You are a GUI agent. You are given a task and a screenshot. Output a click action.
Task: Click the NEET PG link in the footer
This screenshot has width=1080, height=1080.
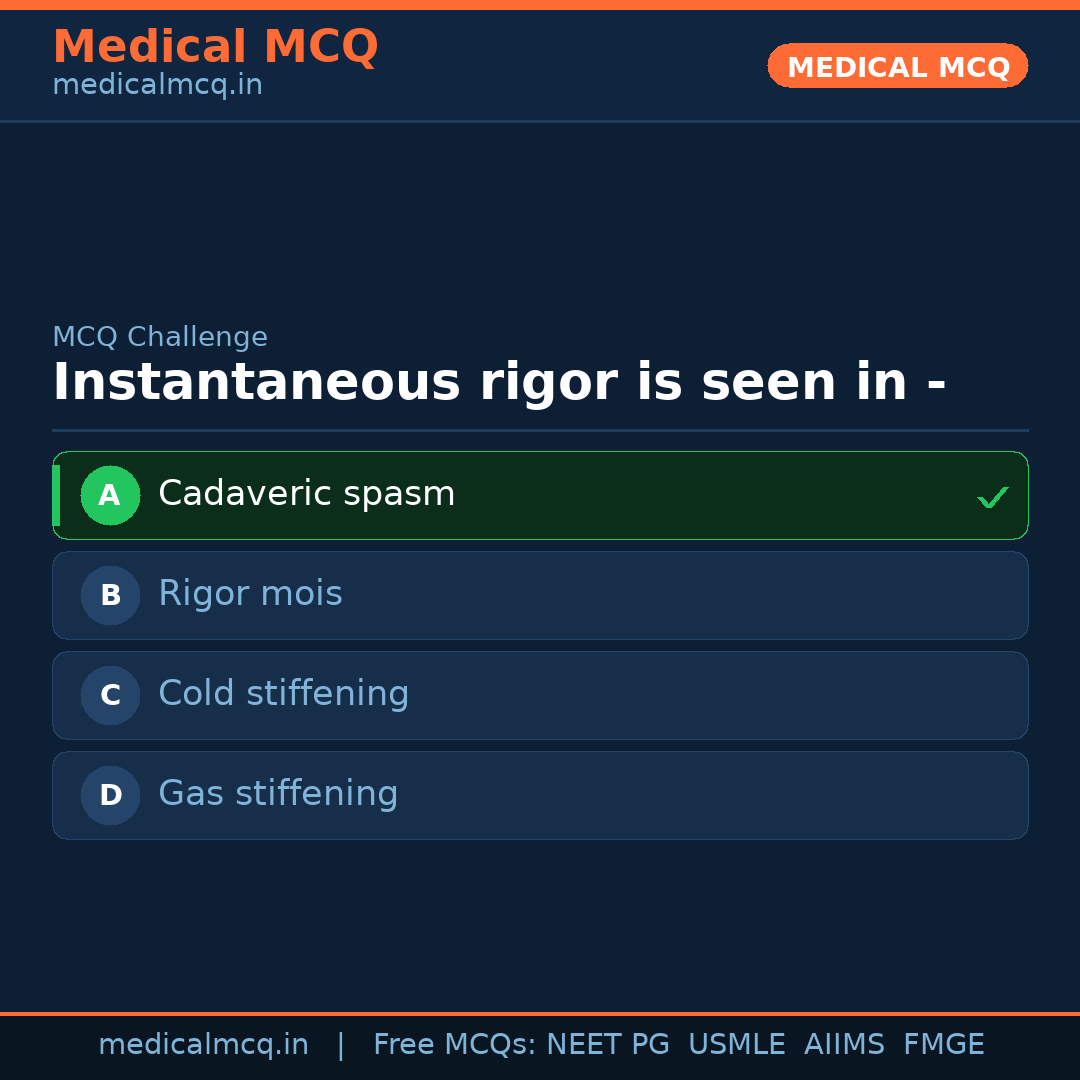tap(607, 1043)
